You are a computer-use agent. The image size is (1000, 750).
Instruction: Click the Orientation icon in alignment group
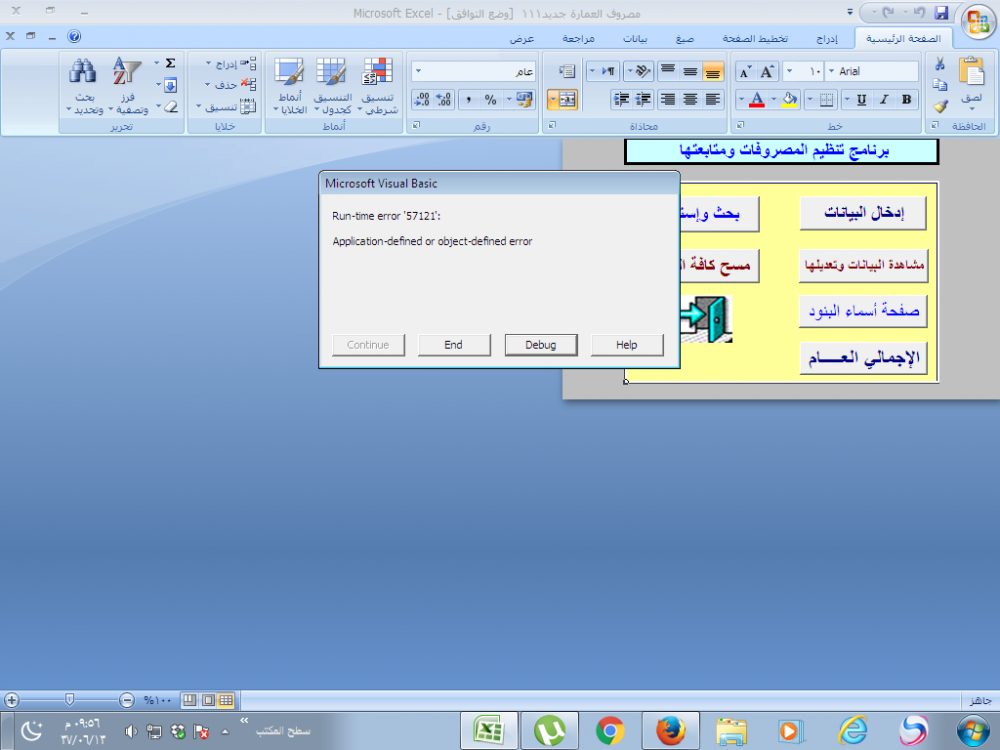coord(643,71)
